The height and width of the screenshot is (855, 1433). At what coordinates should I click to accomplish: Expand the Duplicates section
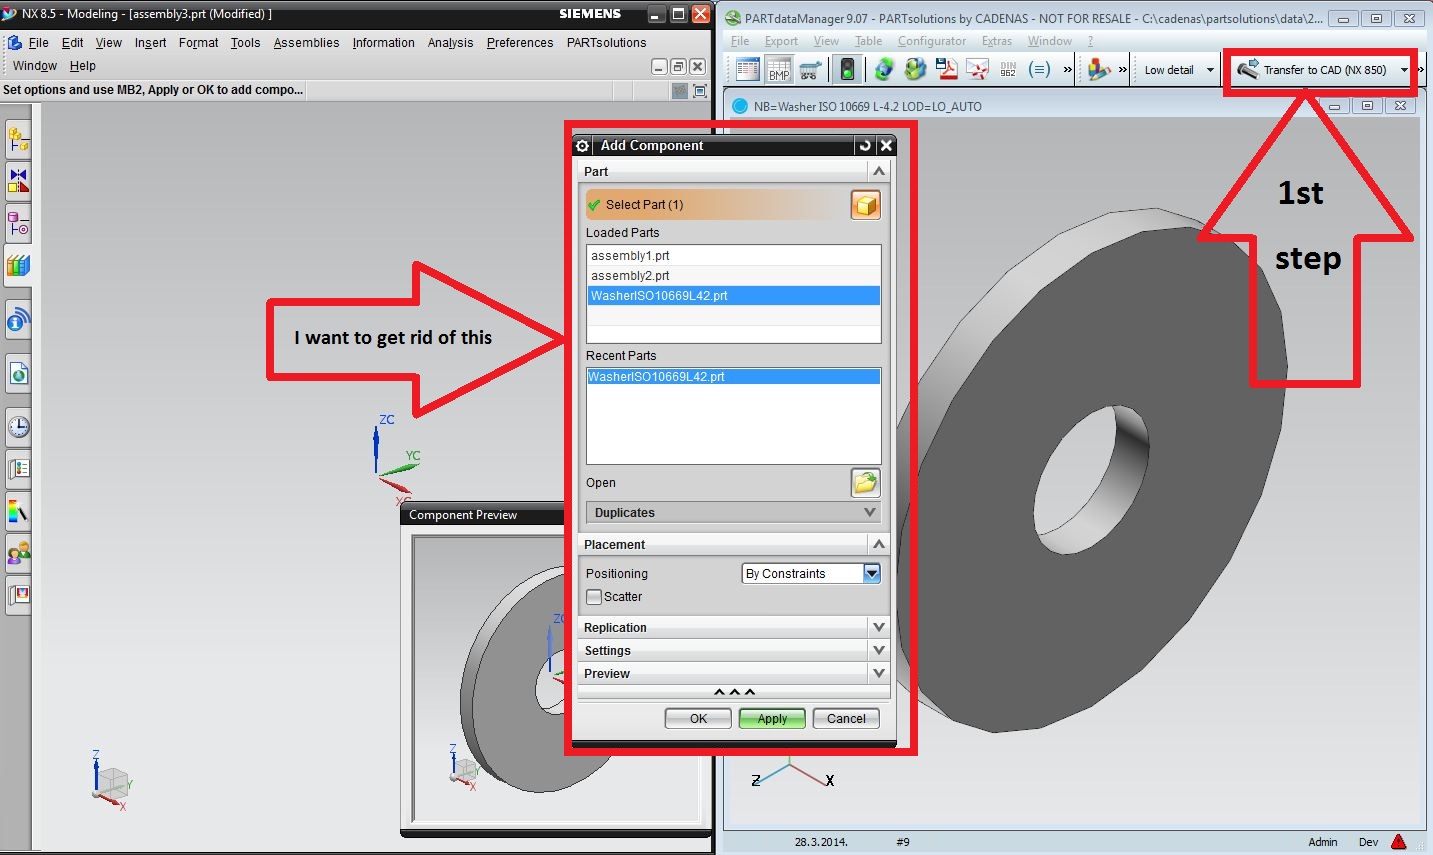(x=734, y=512)
